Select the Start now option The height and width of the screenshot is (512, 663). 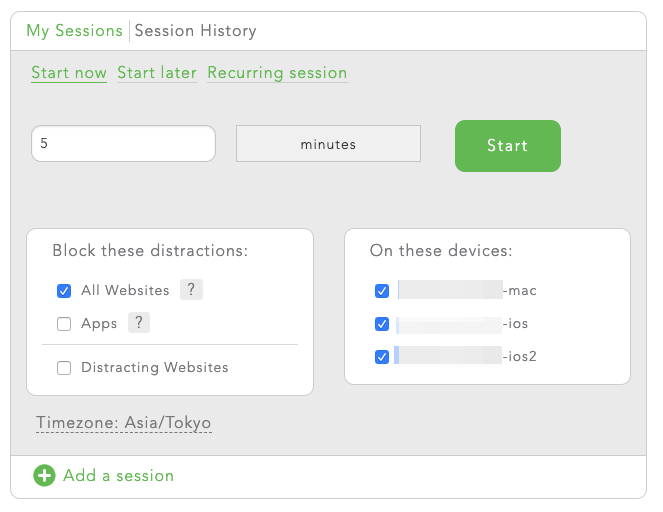69,73
